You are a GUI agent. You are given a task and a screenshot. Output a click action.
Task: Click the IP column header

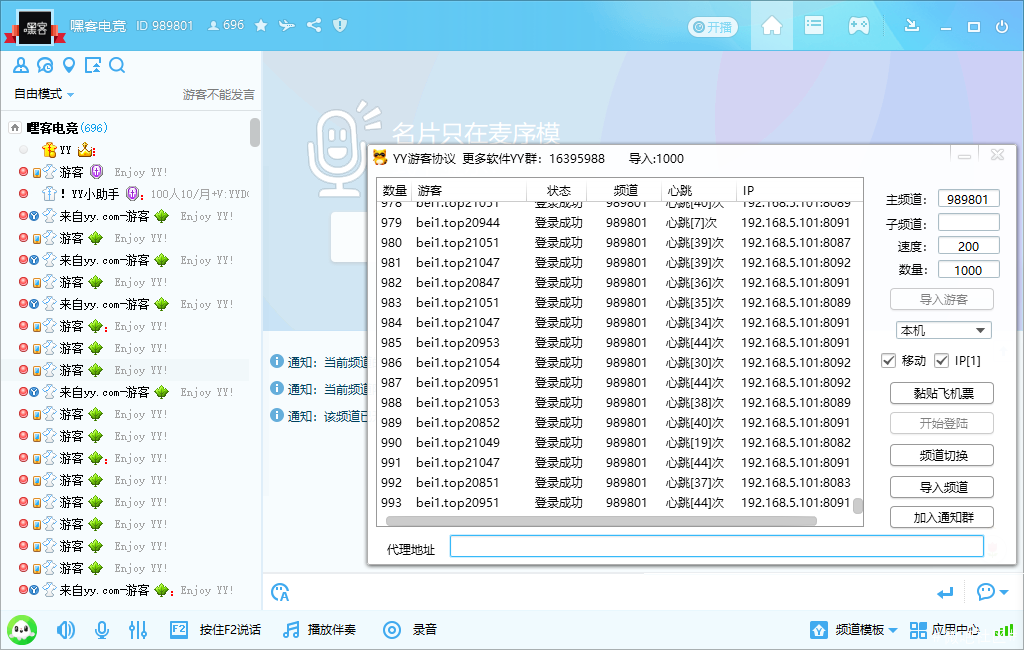click(799, 191)
